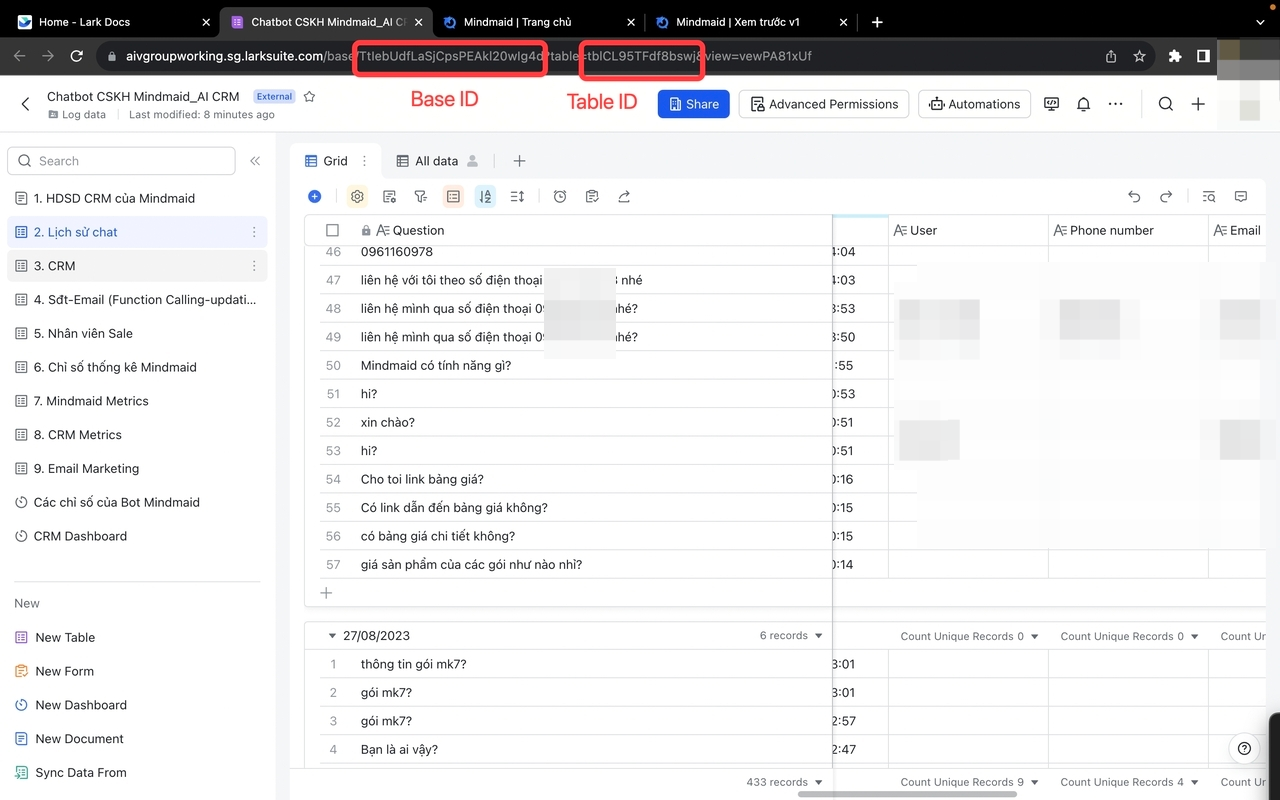
Task: Open table 7. Mindmaid Metrics
Action: 138,401
